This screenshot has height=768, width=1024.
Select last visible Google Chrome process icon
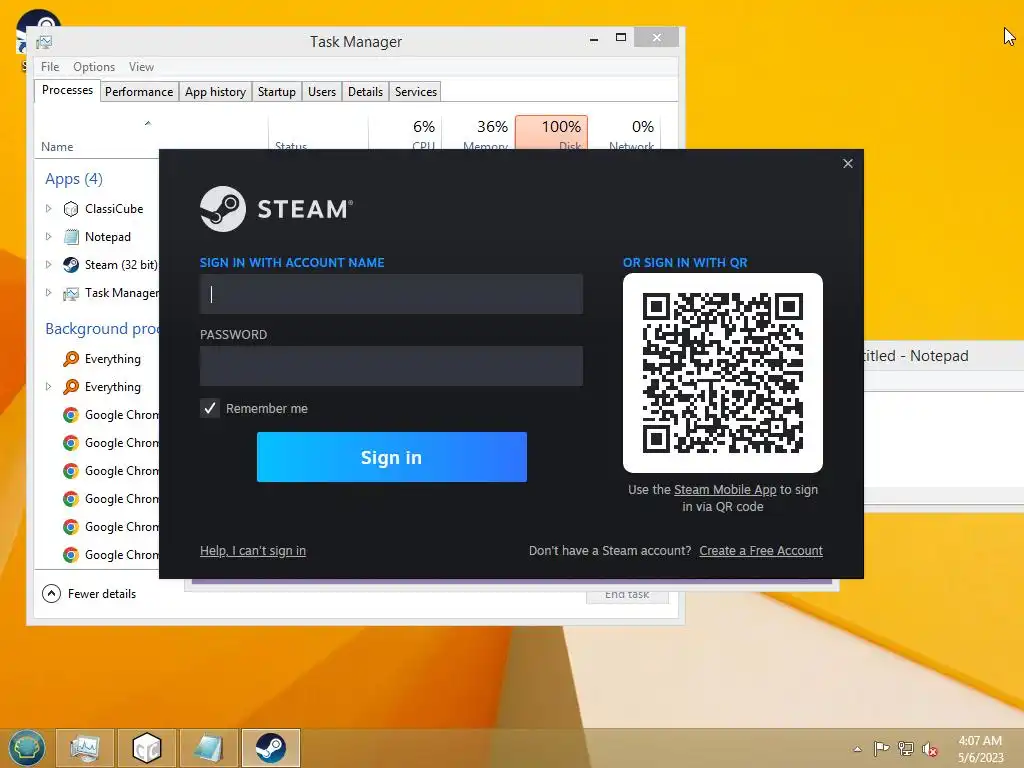(x=71, y=555)
